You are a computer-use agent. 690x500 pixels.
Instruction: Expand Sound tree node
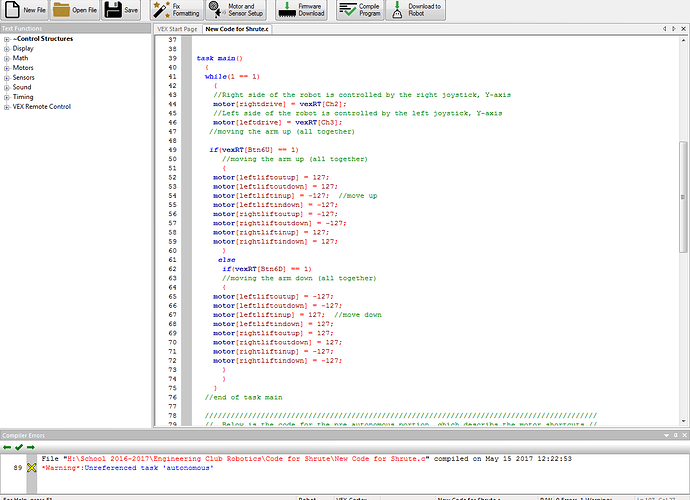click(7, 88)
